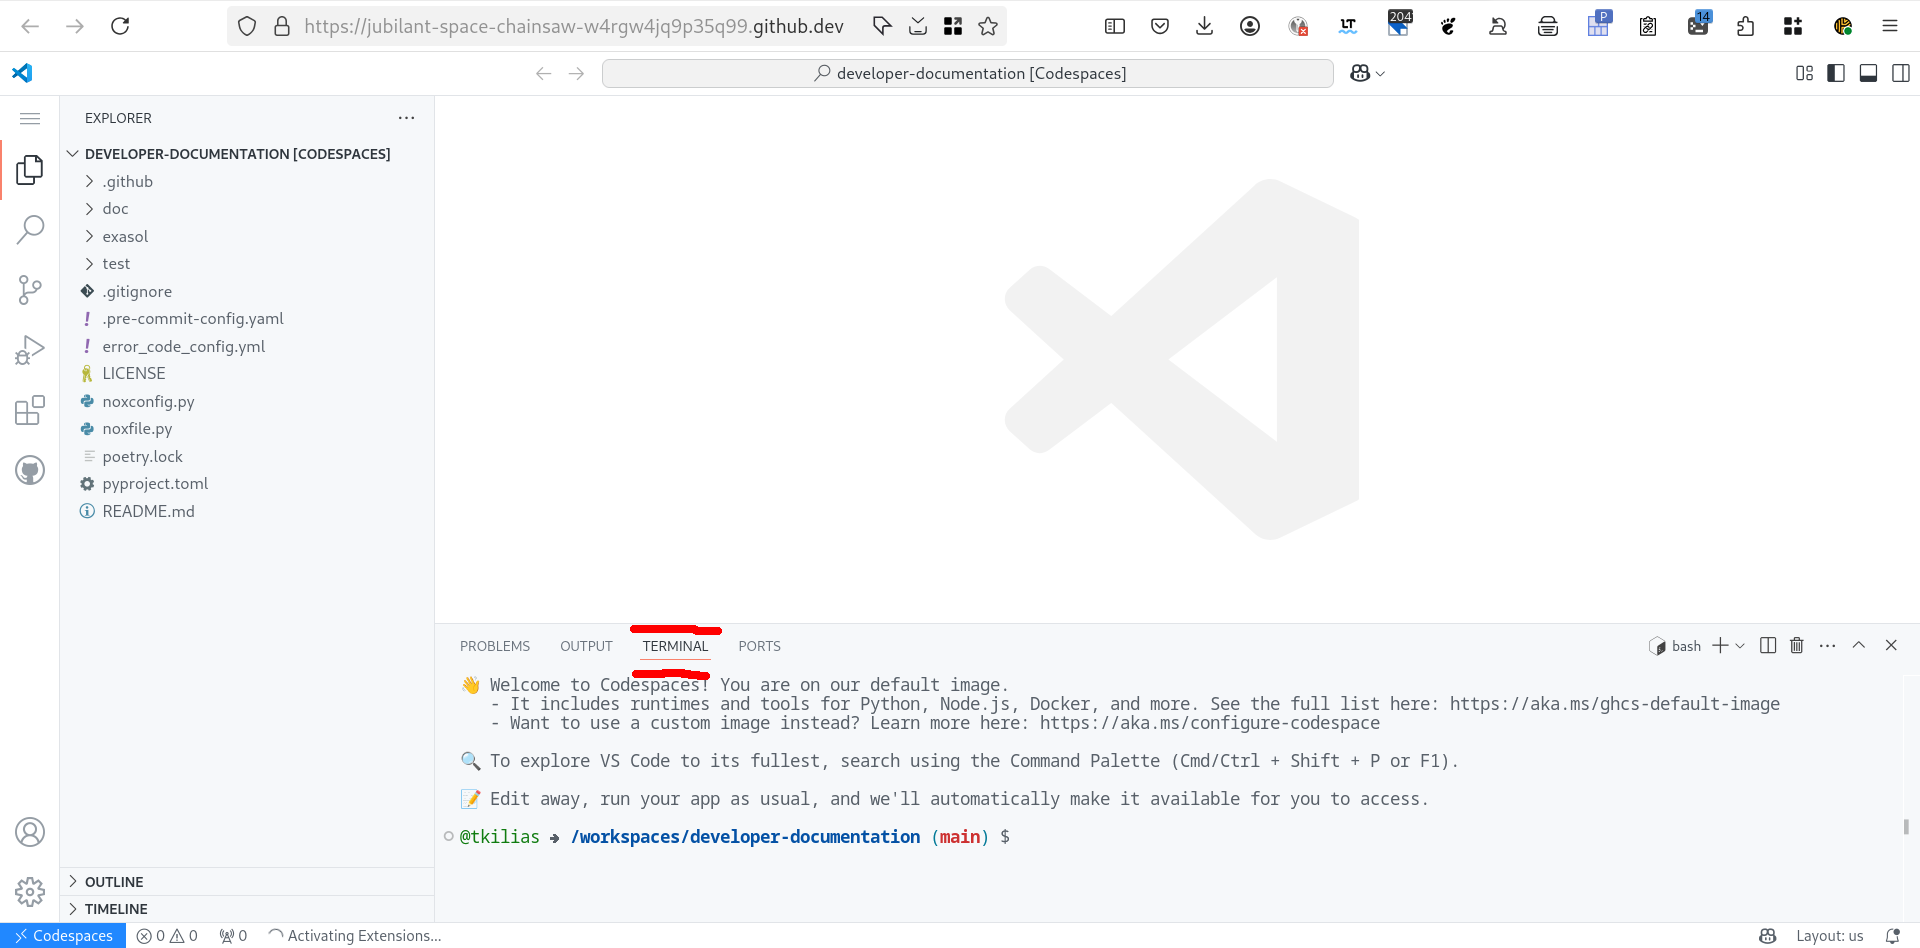Bookmark this page with star icon

pyautogui.click(x=988, y=26)
